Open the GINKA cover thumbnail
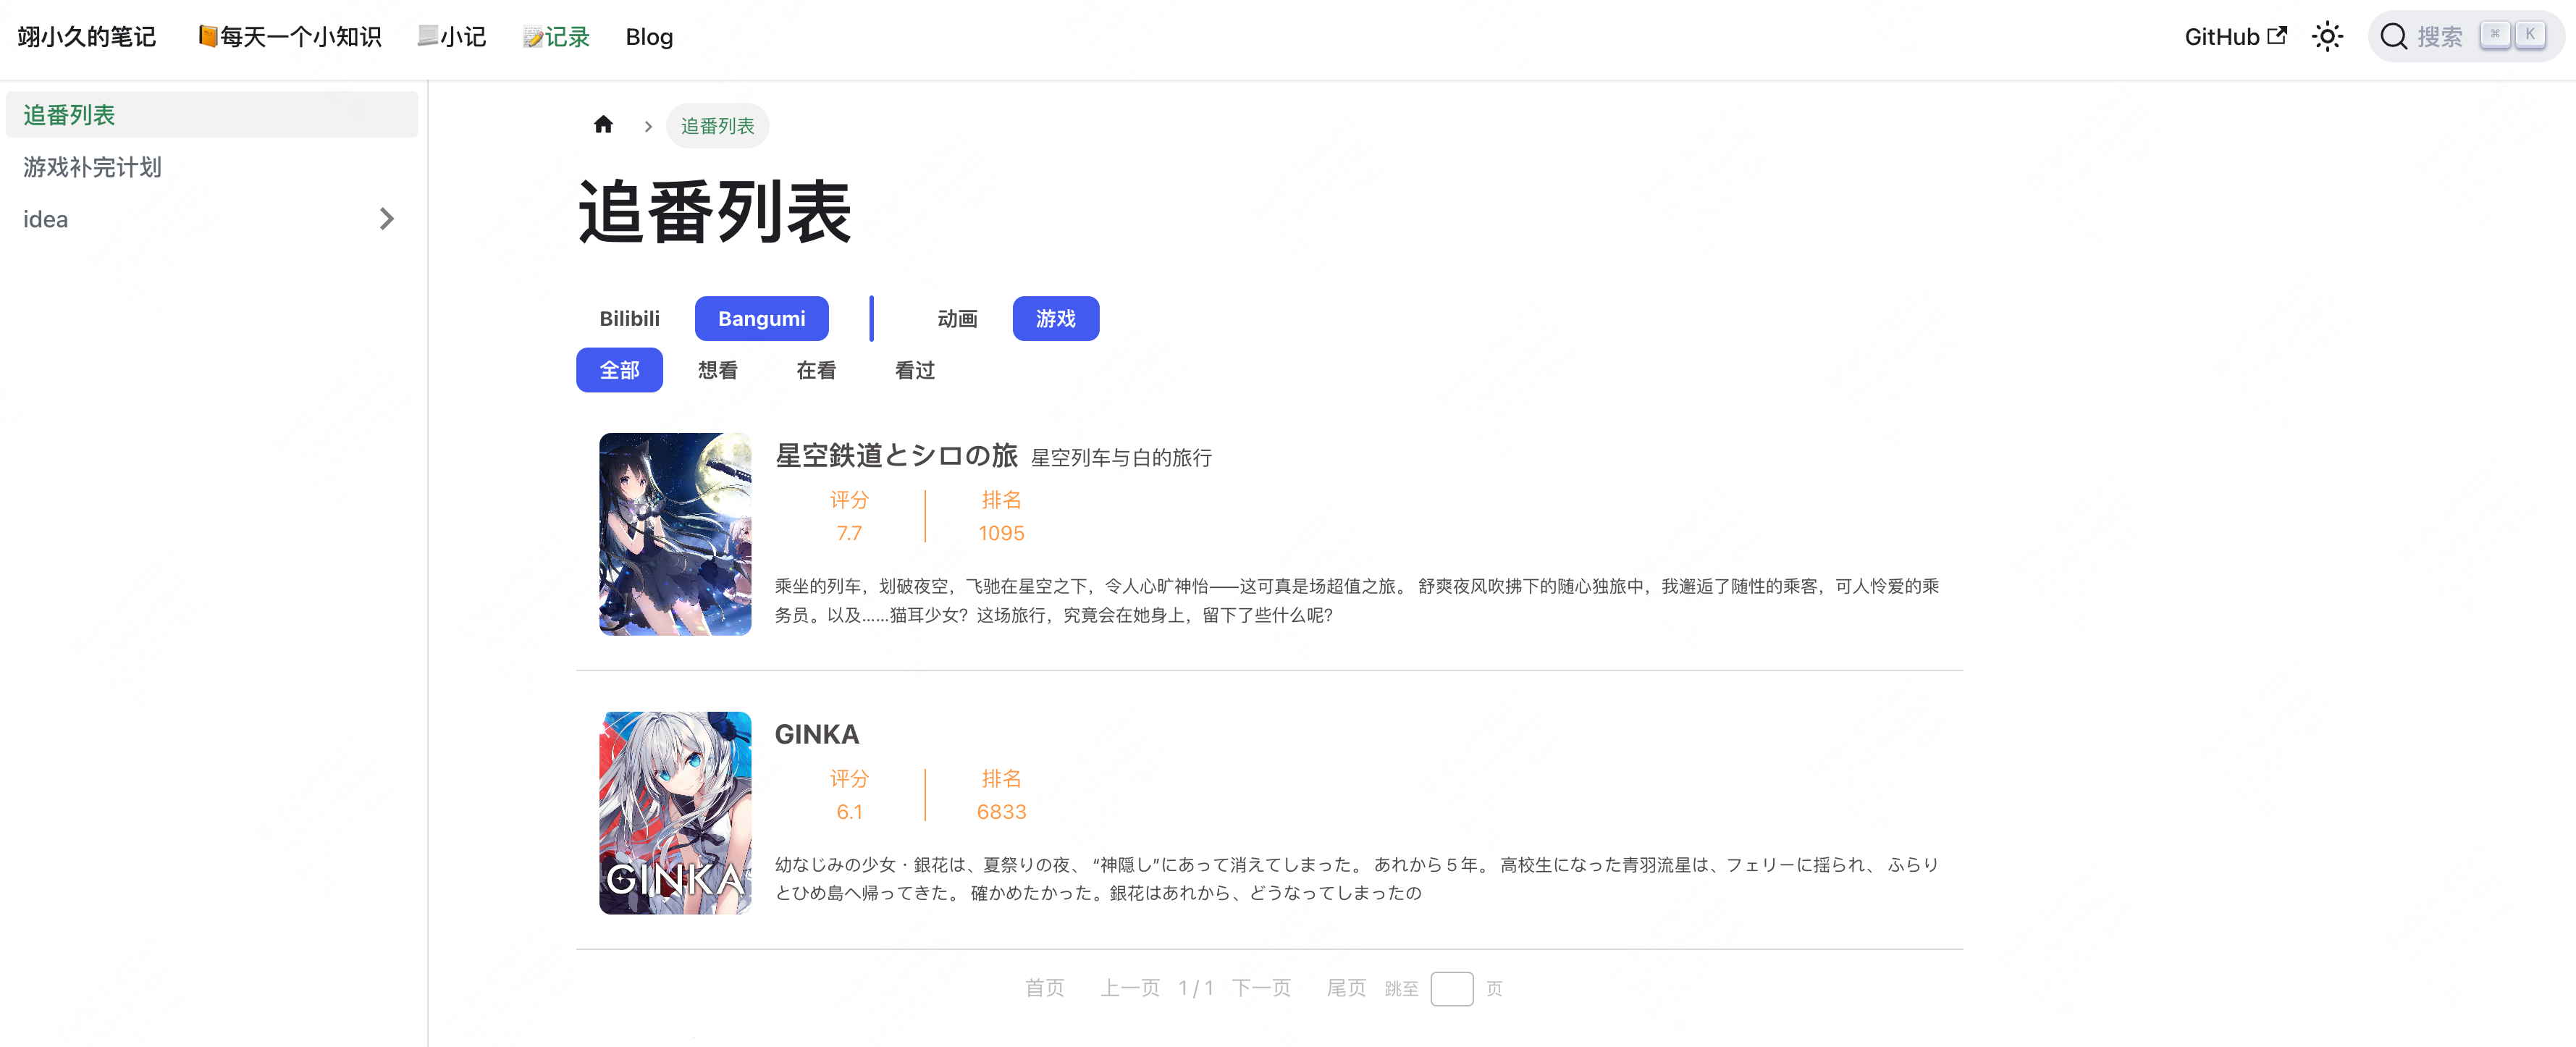Image resolution: width=2576 pixels, height=1047 pixels. [675, 812]
